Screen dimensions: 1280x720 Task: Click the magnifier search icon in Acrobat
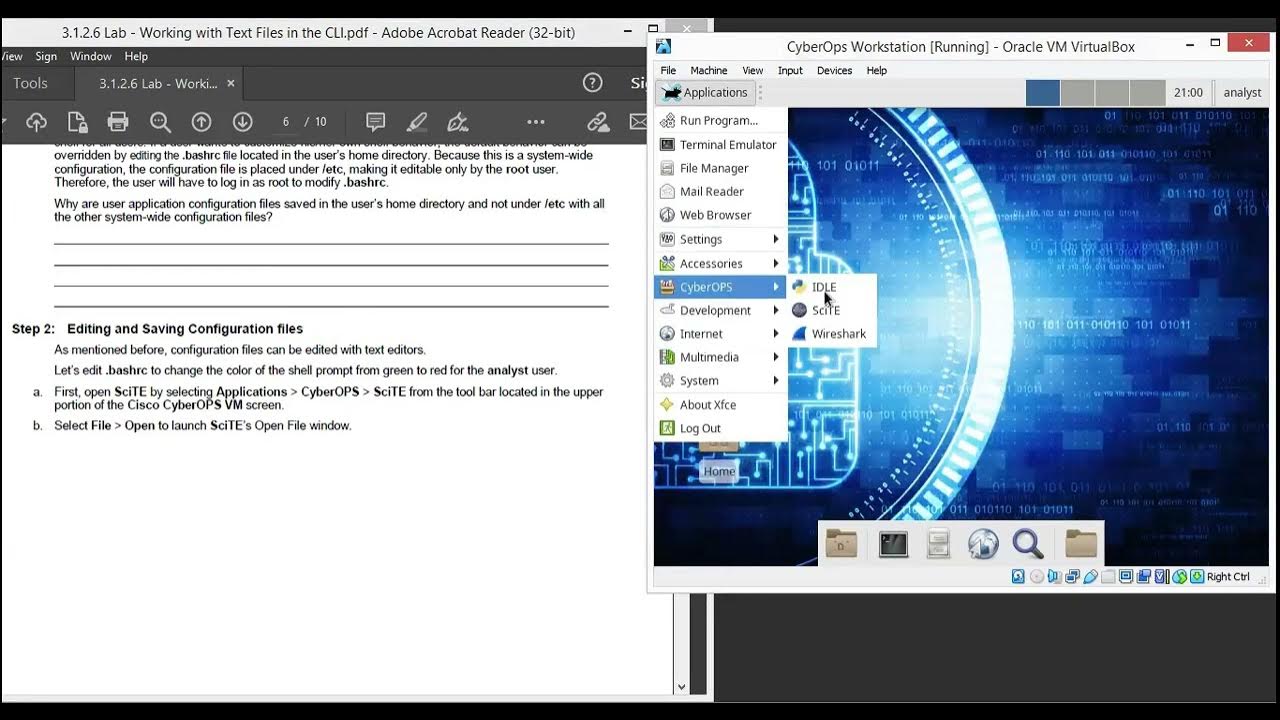160,122
